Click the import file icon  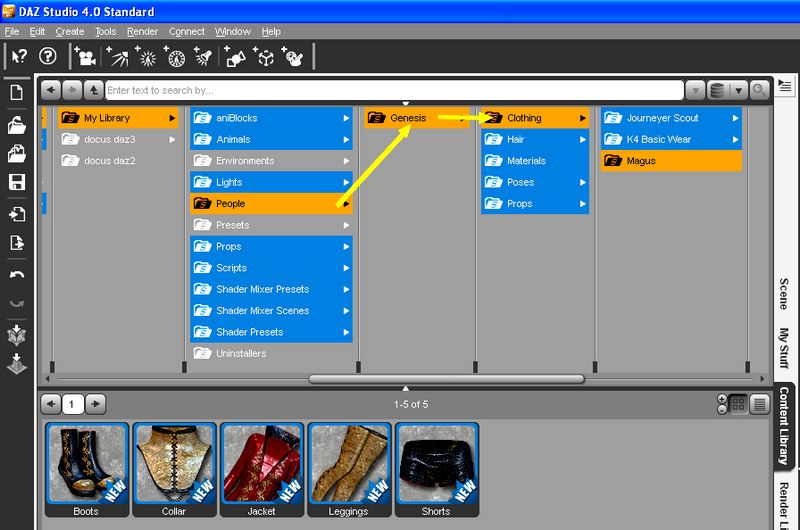point(17,214)
